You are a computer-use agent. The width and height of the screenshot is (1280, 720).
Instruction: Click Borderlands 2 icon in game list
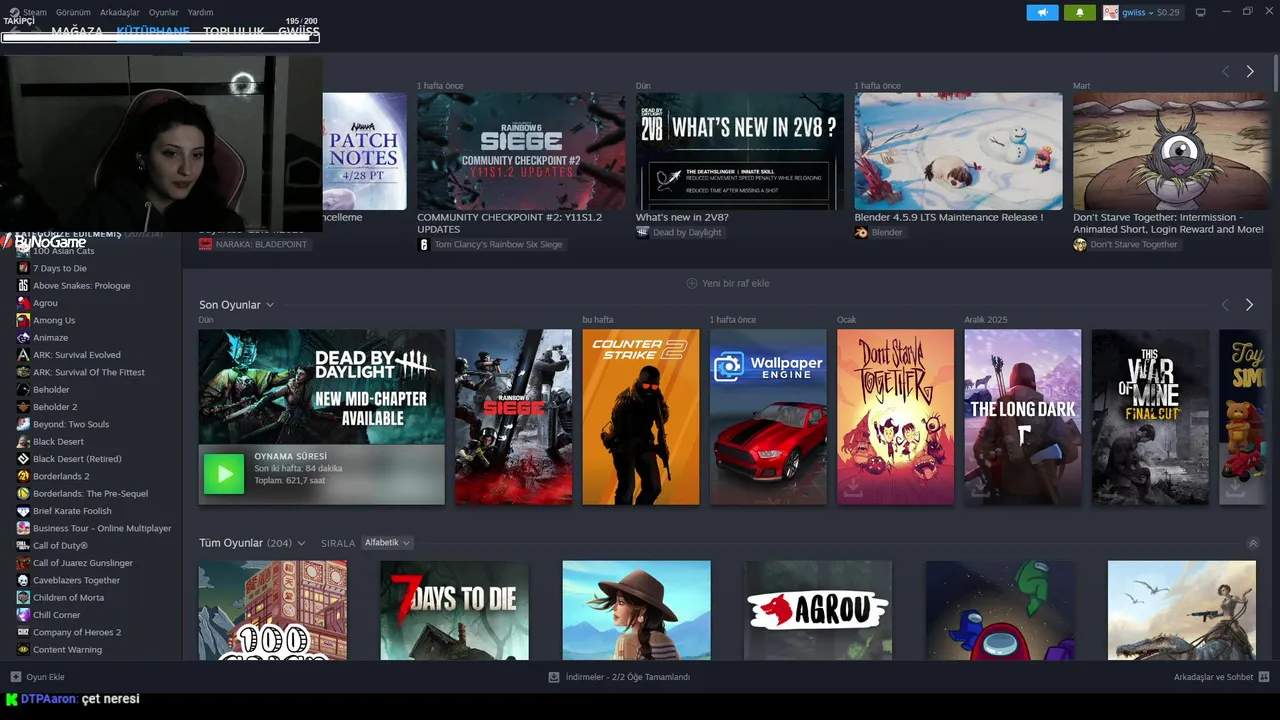[23, 476]
